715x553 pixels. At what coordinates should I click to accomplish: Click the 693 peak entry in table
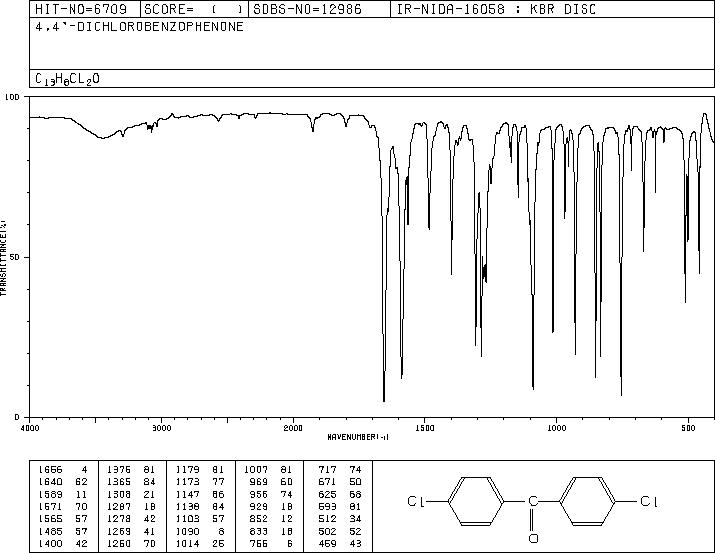pos(340,506)
